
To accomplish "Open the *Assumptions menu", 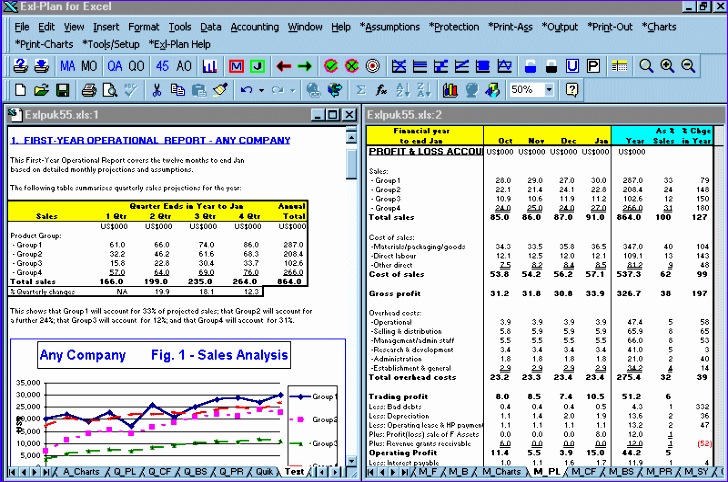I will pos(390,27).
